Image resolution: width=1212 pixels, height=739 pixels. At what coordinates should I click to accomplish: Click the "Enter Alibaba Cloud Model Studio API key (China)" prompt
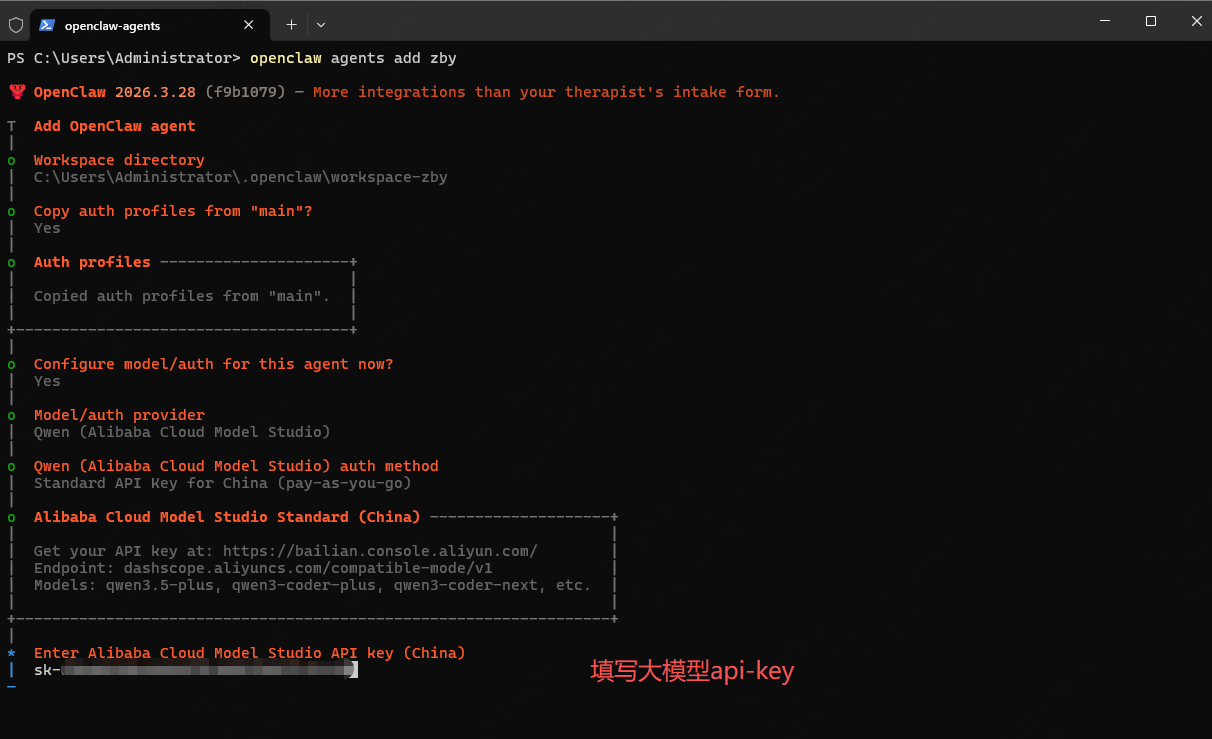pyautogui.click(x=249, y=653)
